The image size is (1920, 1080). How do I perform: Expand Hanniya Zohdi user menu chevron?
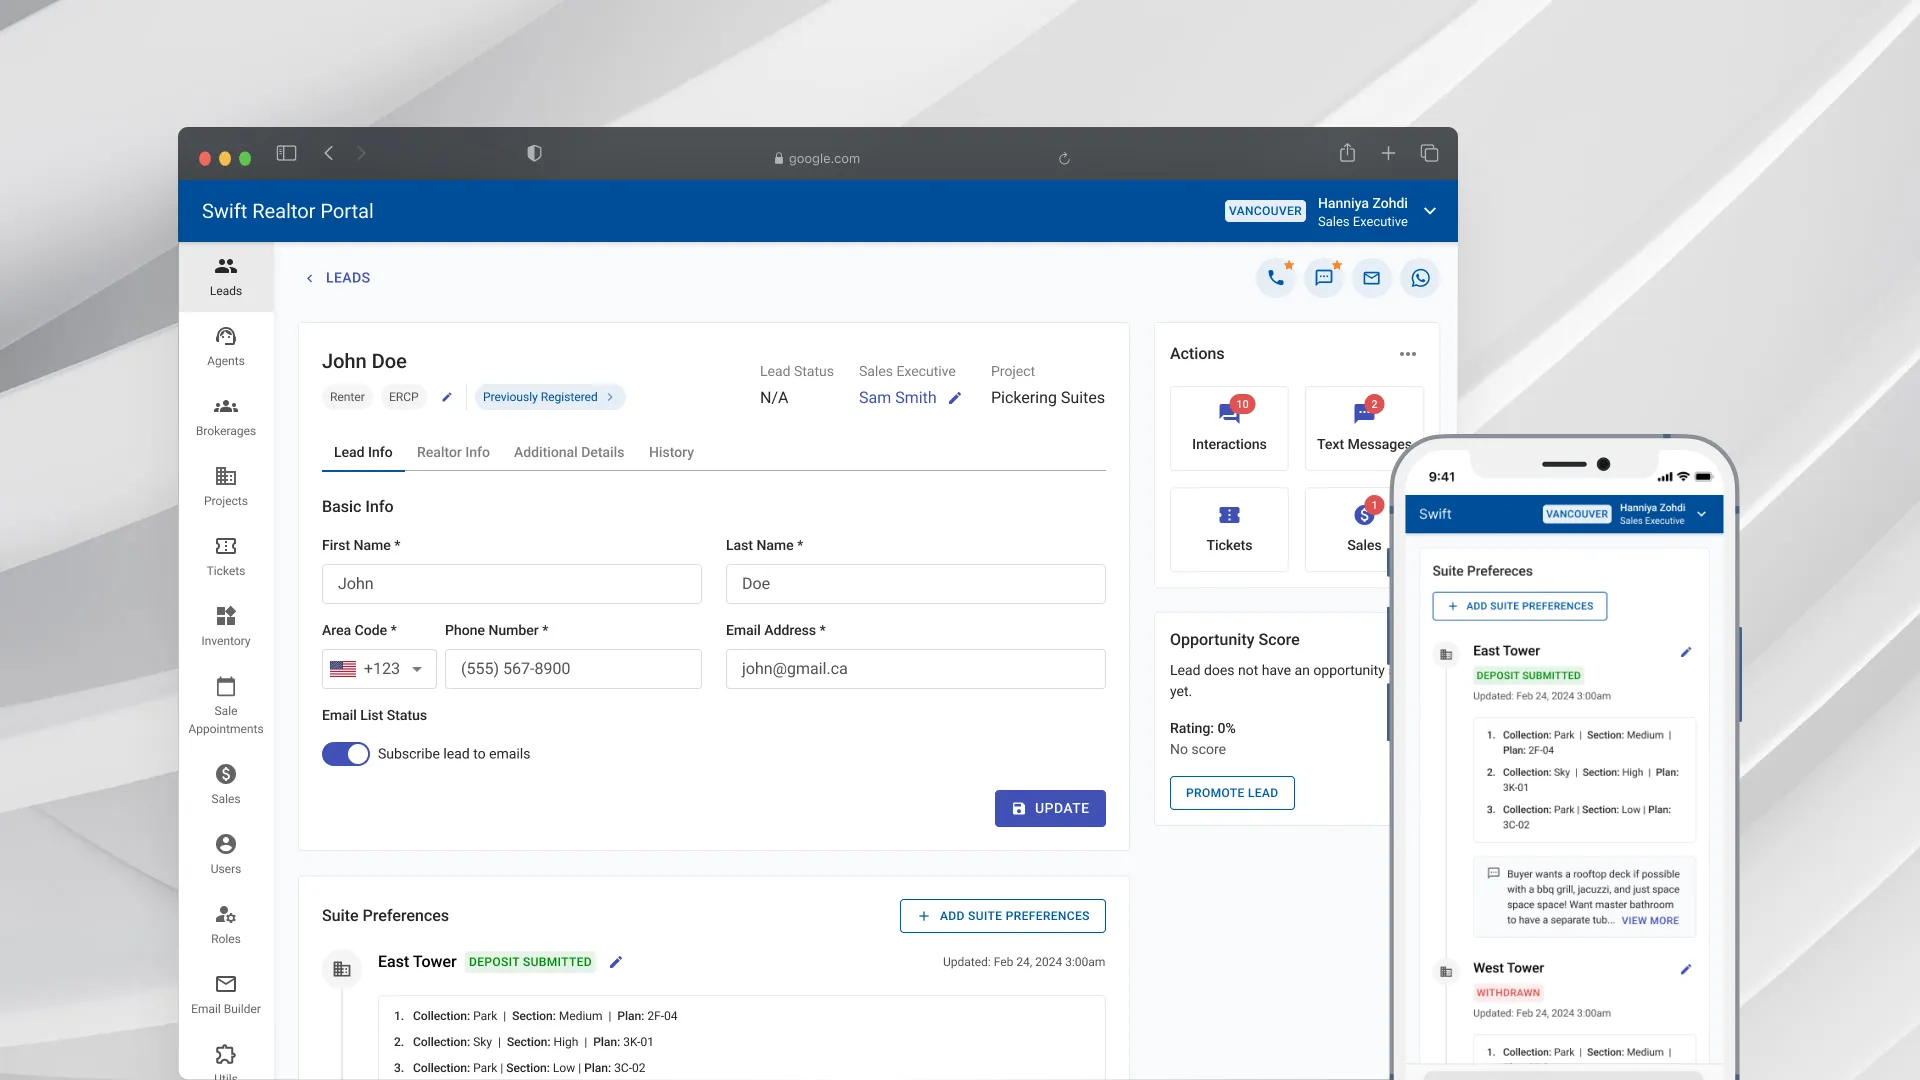click(1430, 211)
